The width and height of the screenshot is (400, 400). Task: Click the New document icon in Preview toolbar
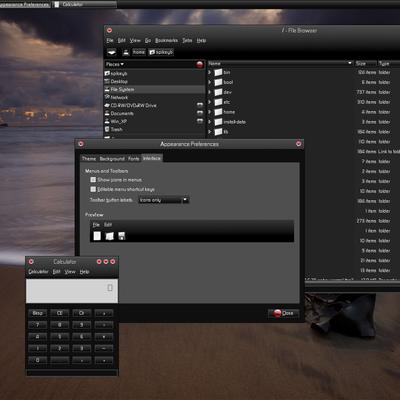pos(97,236)
